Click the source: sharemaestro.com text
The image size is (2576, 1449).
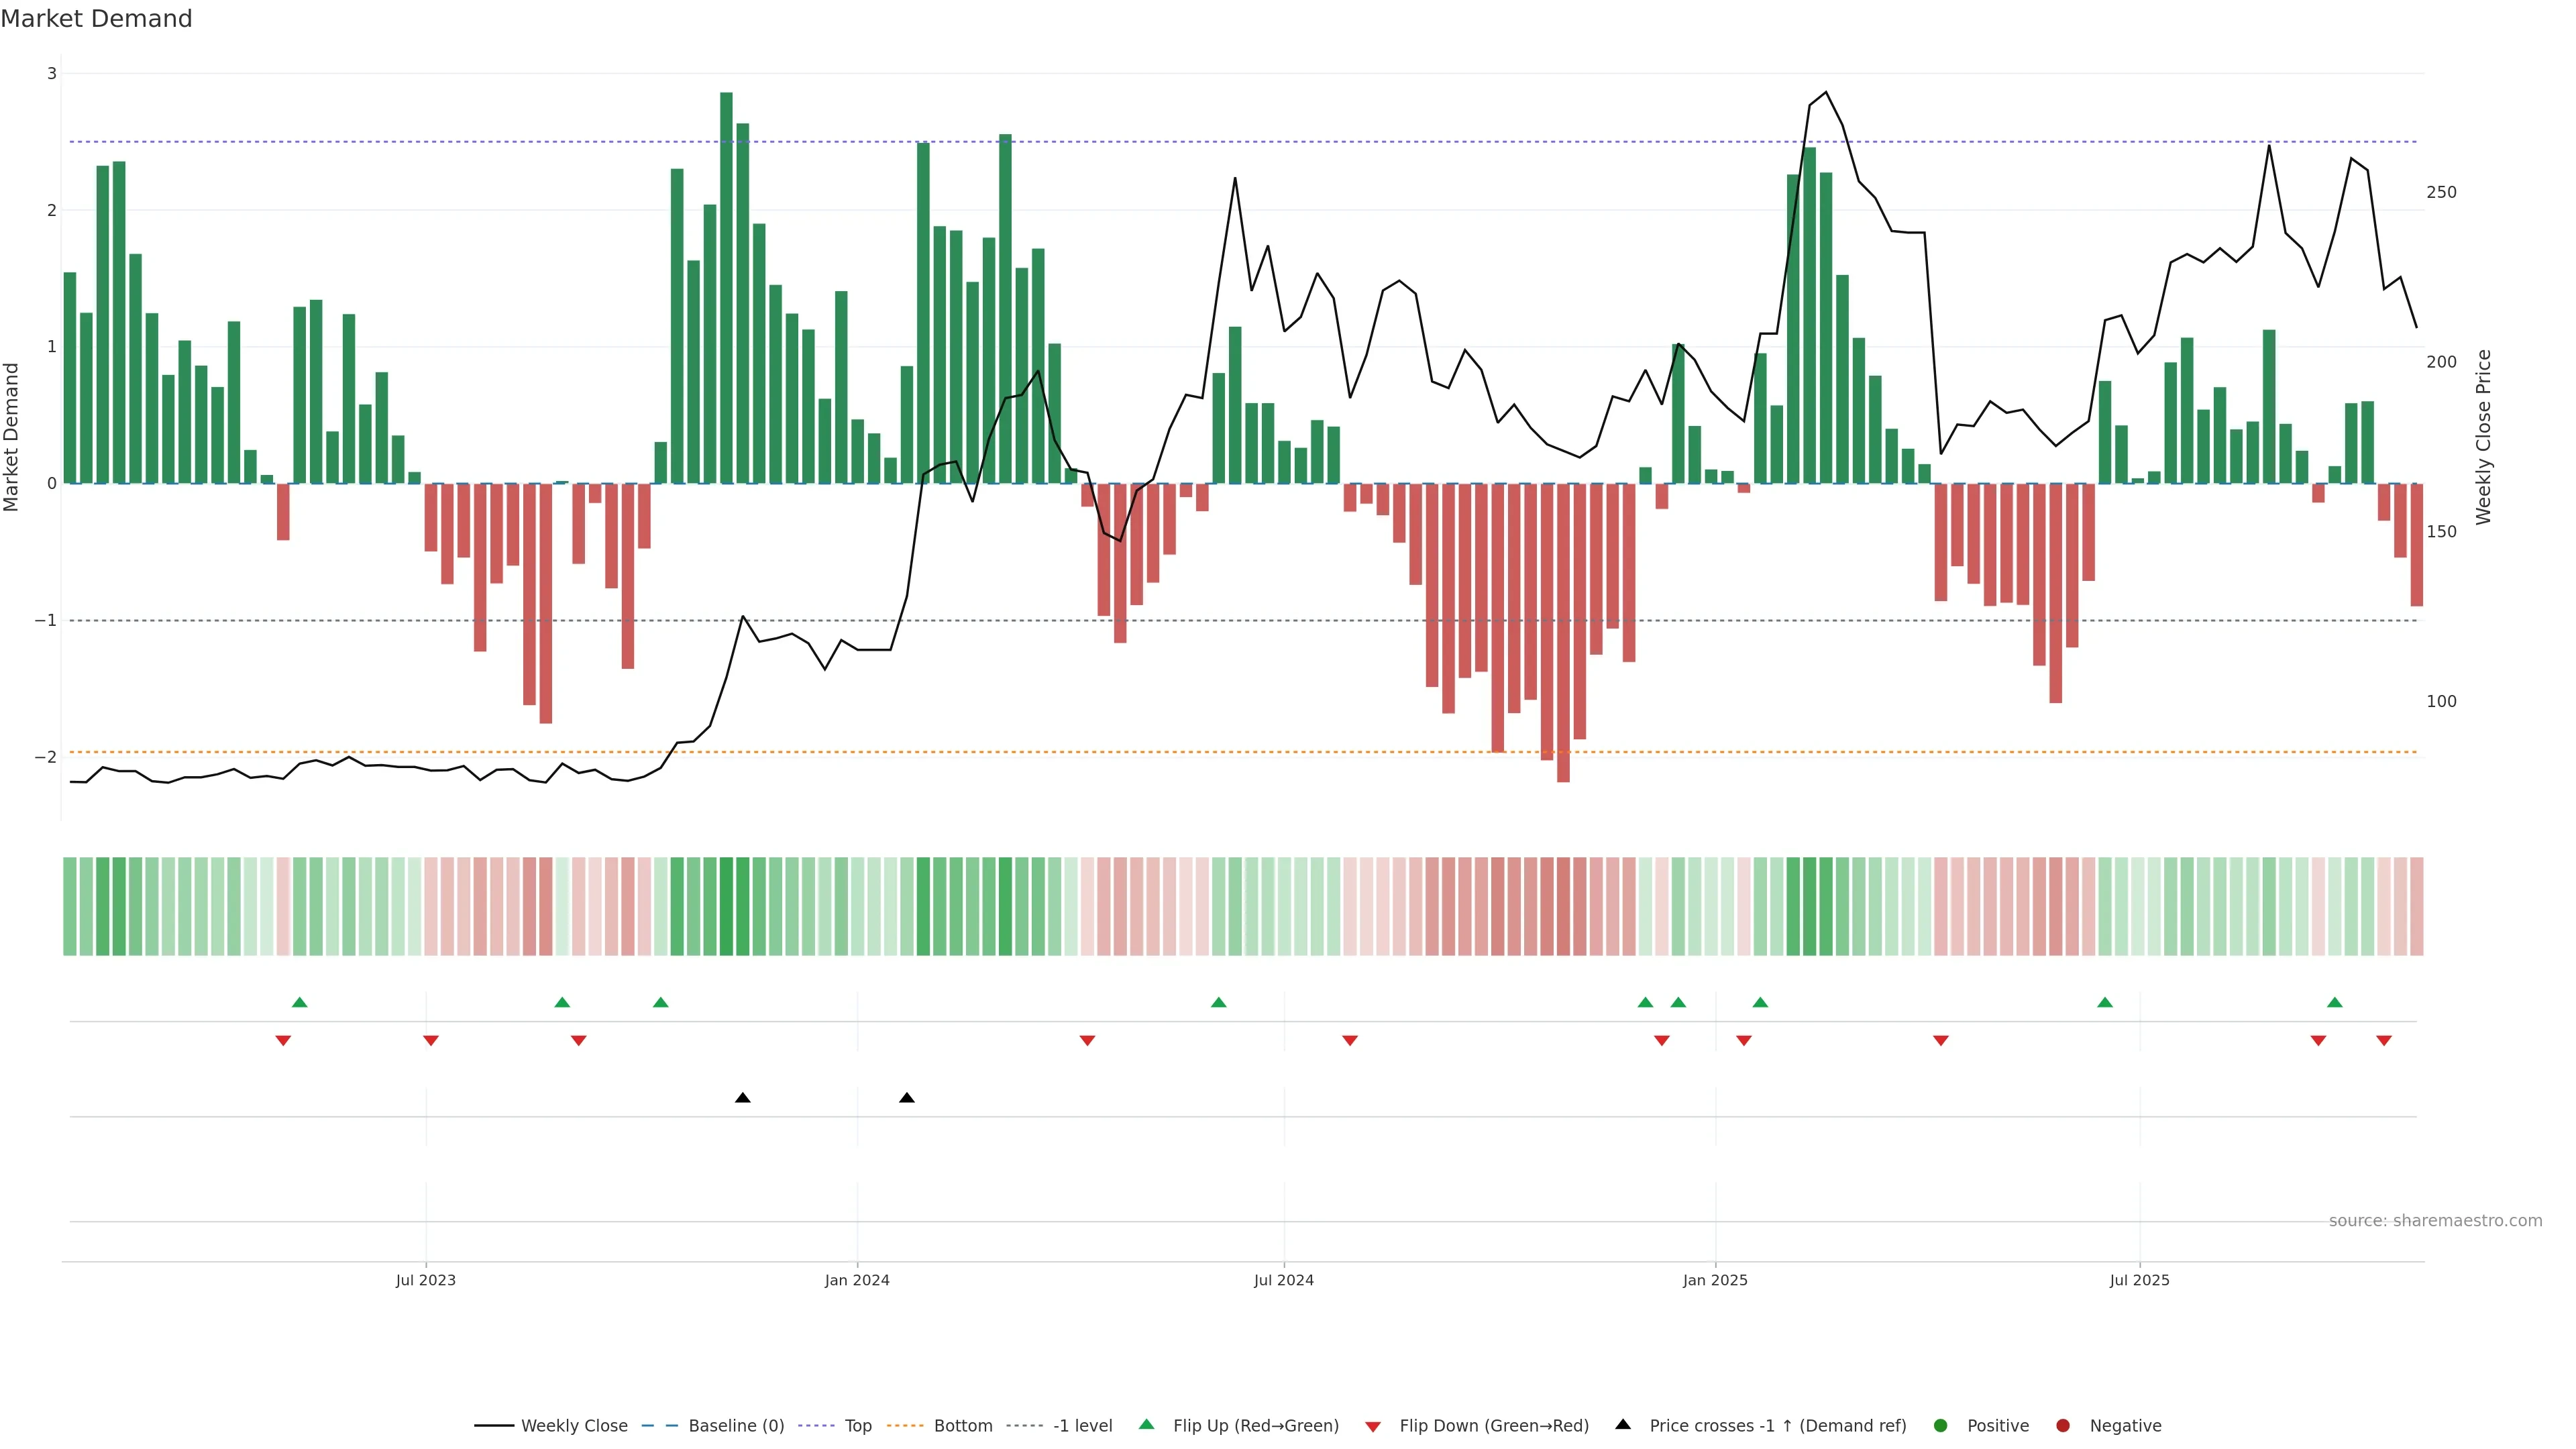tap(2435, 1220)
